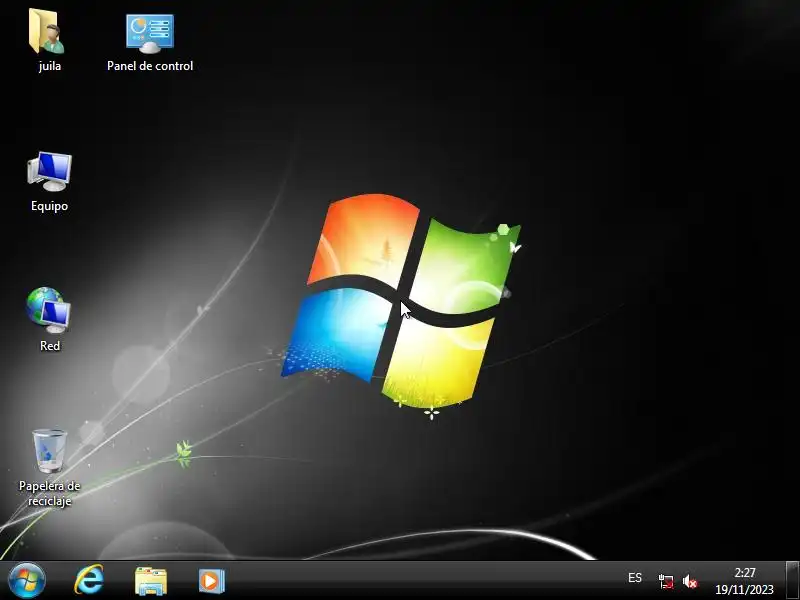This screenshot has width=800, height=600.
Task: Open the clock showing 2:27
Action: pos(745,572)
